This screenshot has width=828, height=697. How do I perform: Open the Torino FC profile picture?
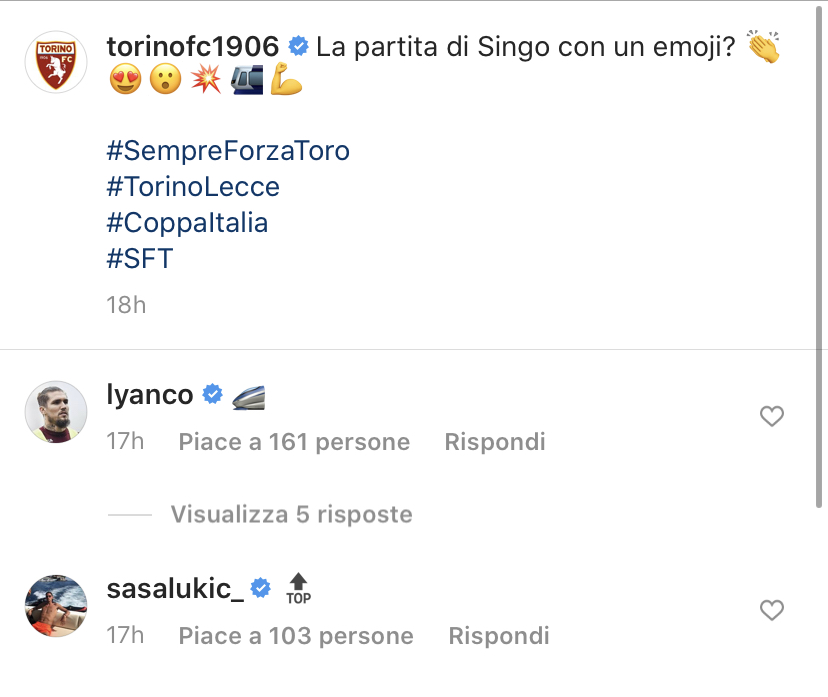click(x=56, y=62)
